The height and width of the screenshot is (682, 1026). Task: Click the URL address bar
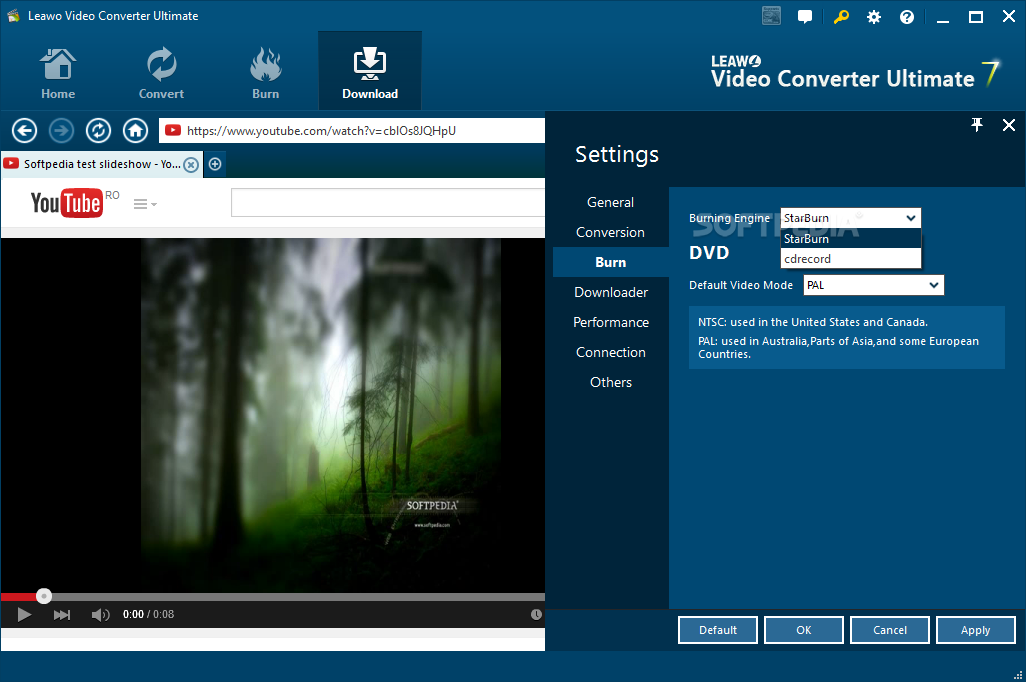tap(352, 130)
